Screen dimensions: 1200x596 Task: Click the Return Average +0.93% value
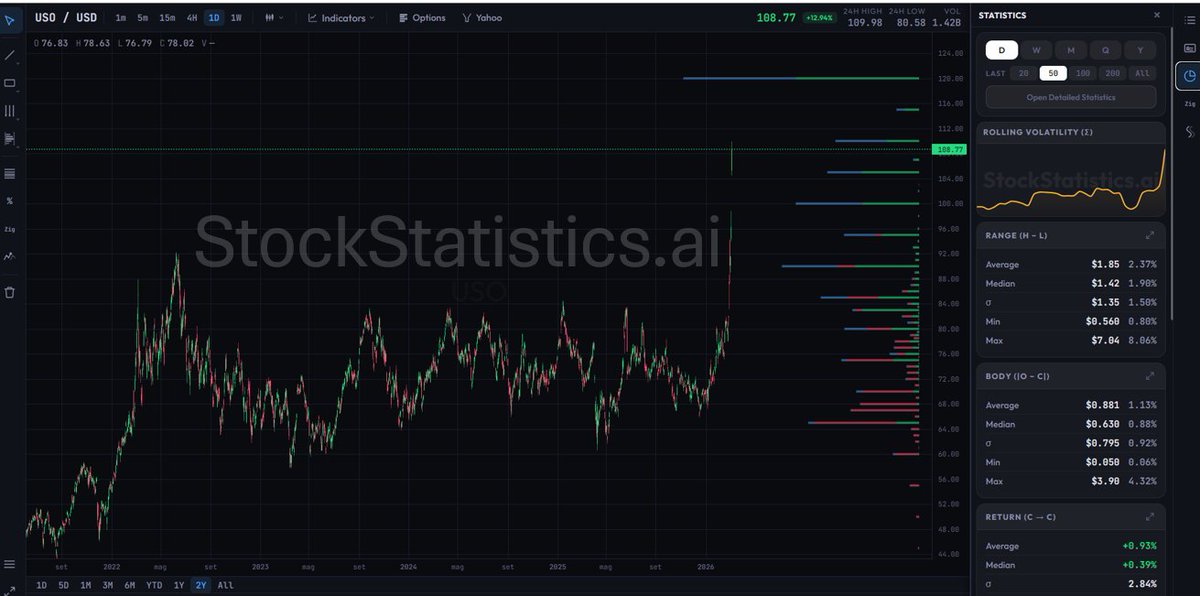pyautogui.click(x=1138, y=546)
